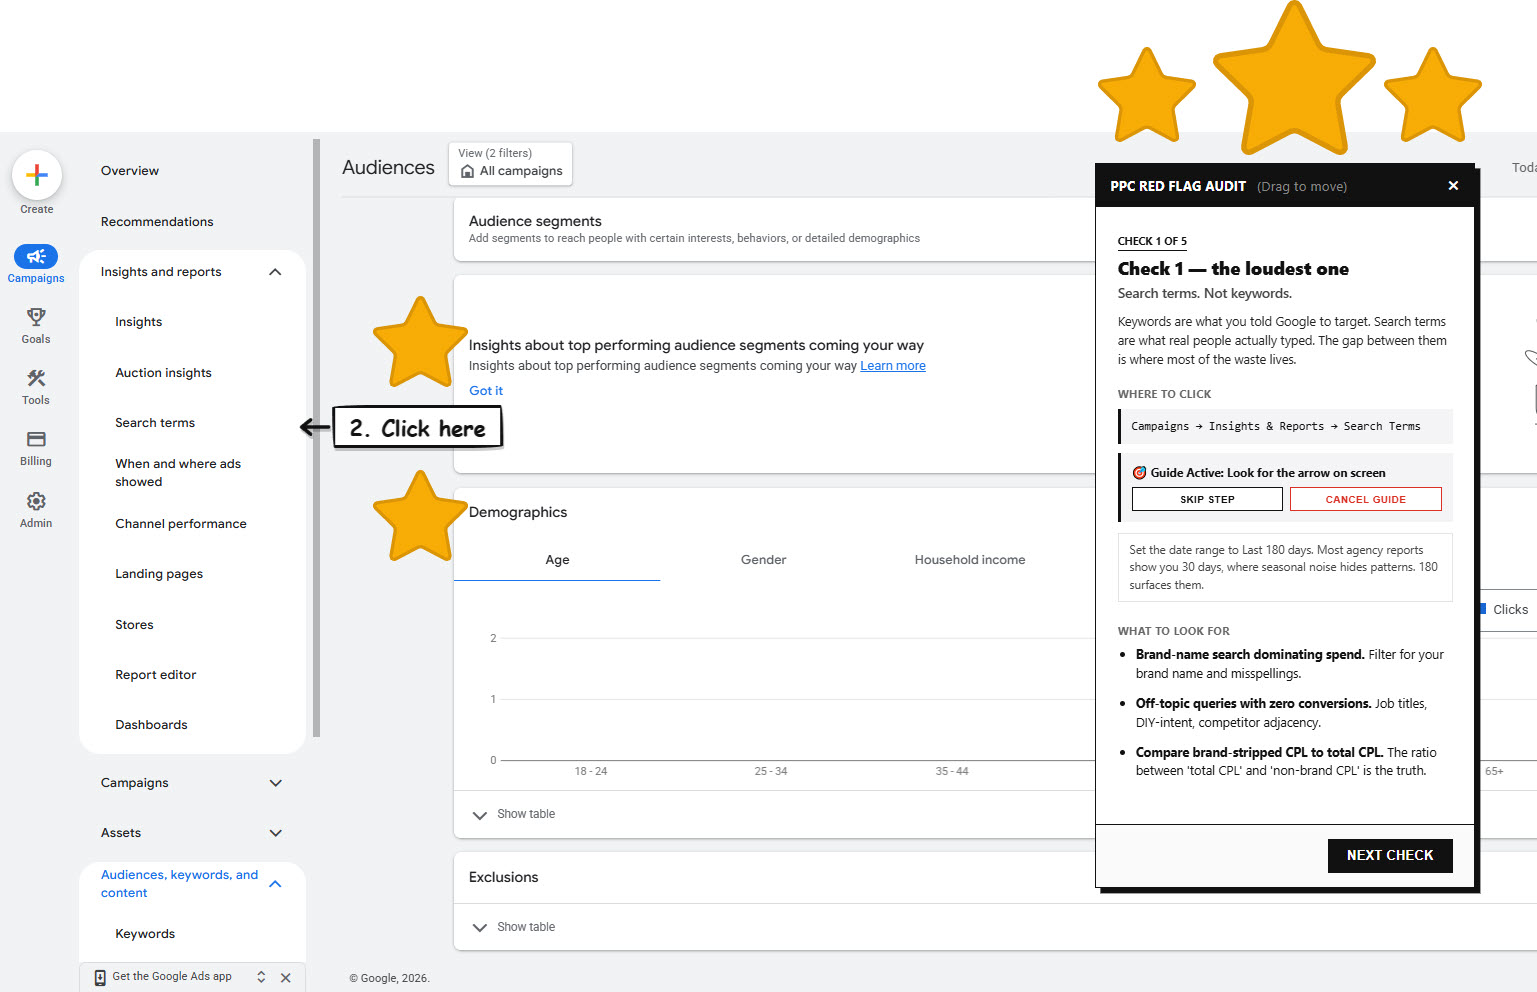Click the CHECK 1 OF 5 label
The height and width of the screenshot is (992, 1537).
pos(1152,241)
